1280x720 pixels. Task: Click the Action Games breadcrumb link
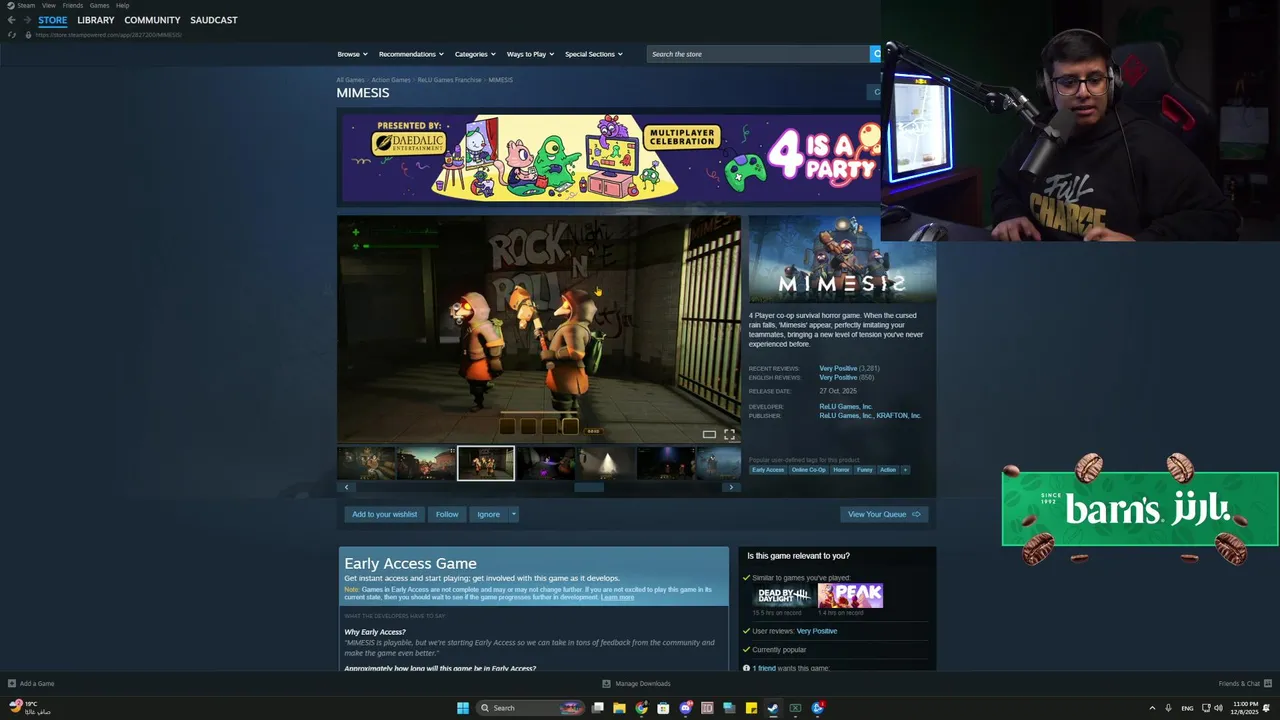[391, 80]
